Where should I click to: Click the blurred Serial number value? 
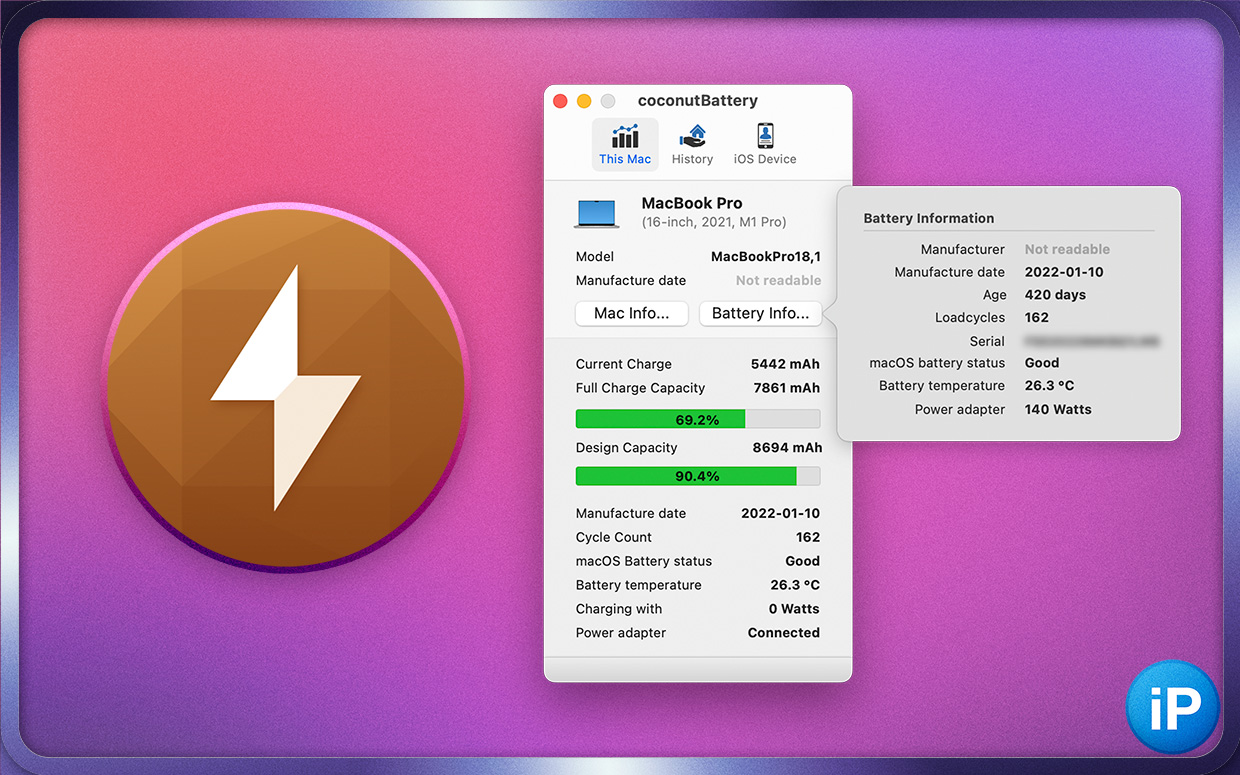(1091, 341)
